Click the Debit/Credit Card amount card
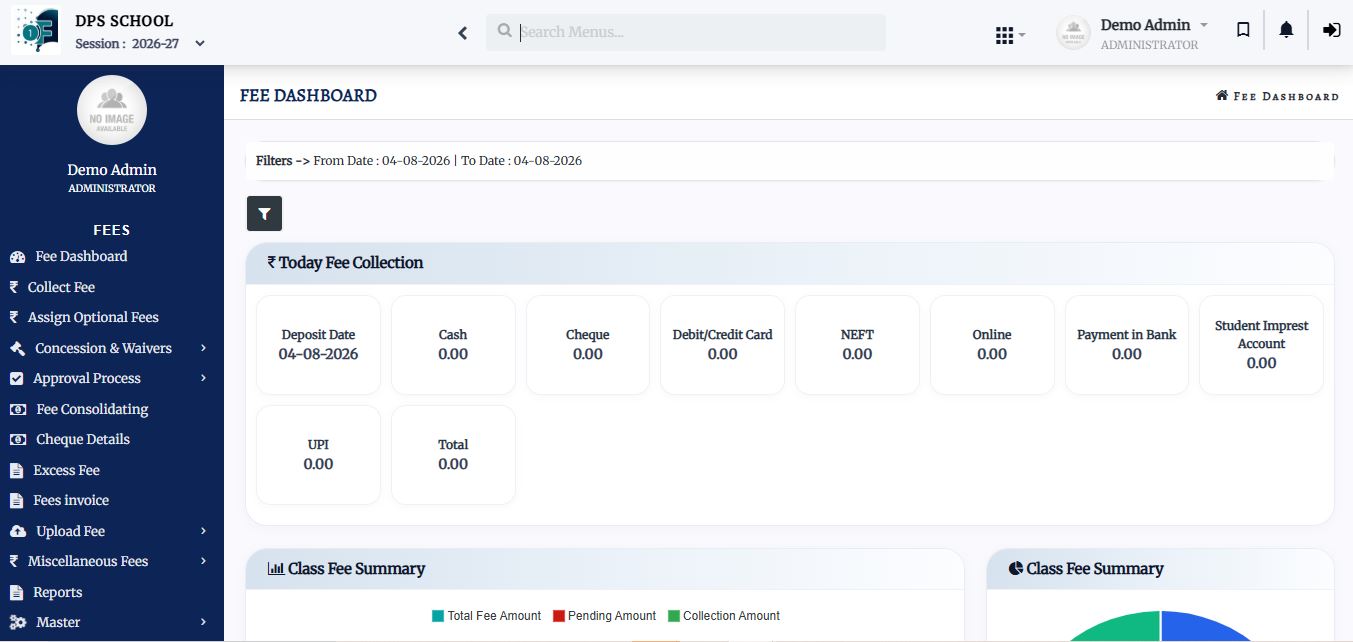1353x642 pixels. 722,345
